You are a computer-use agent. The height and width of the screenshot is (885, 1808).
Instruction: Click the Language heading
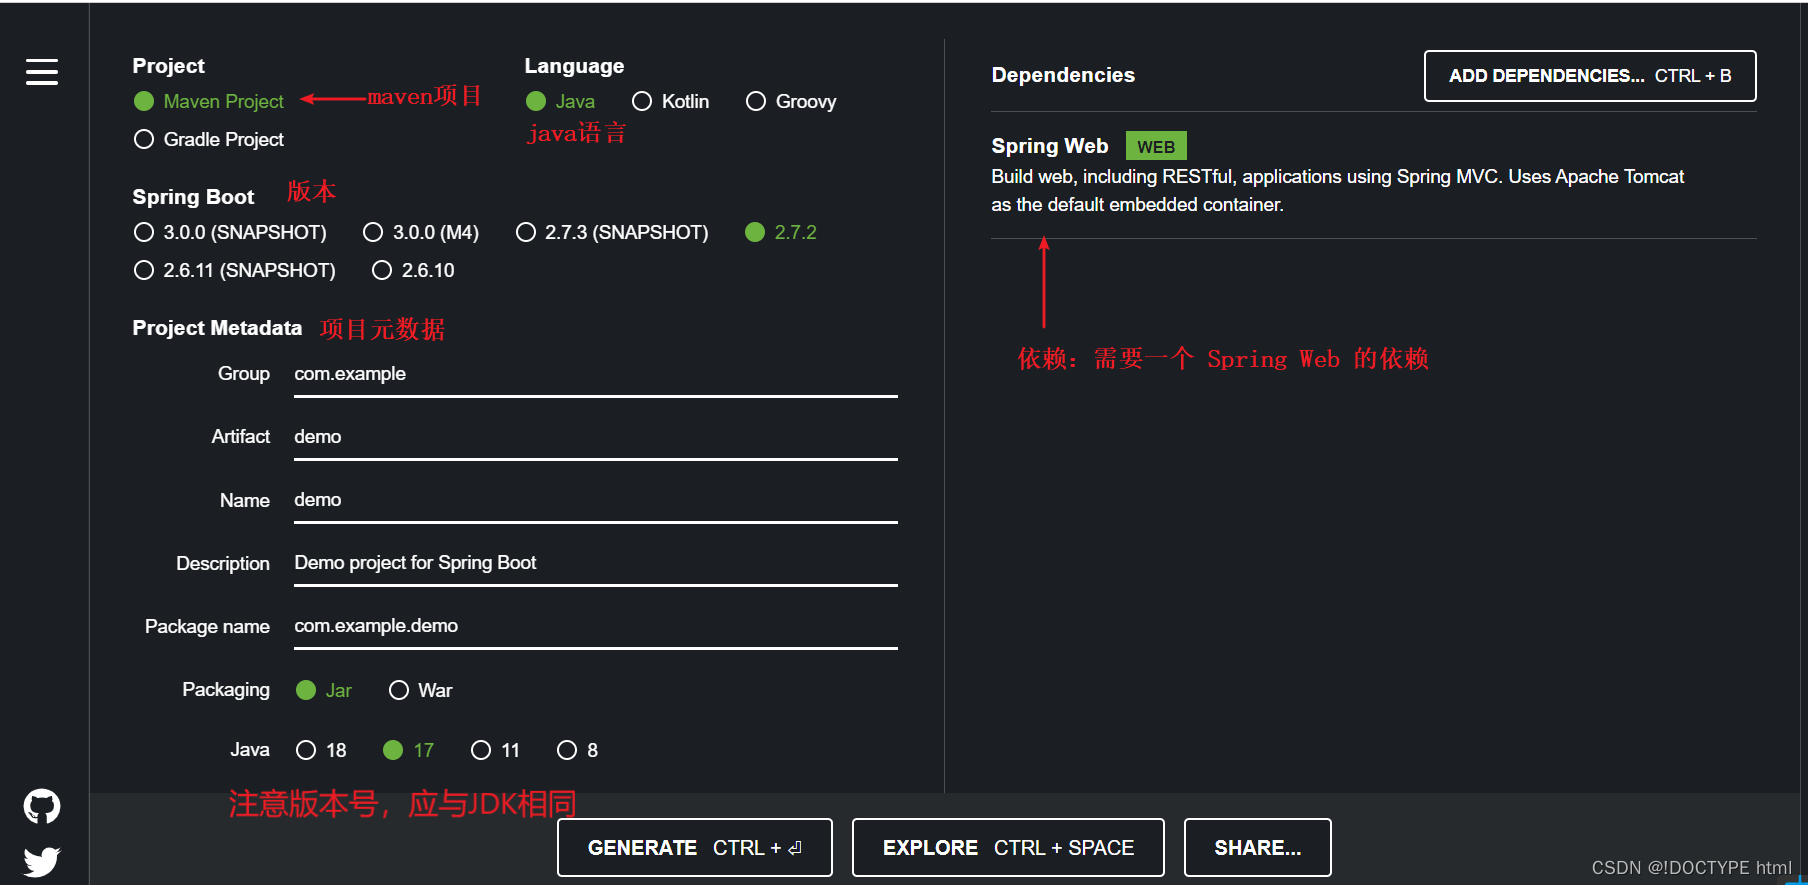[x=574, y=66]
